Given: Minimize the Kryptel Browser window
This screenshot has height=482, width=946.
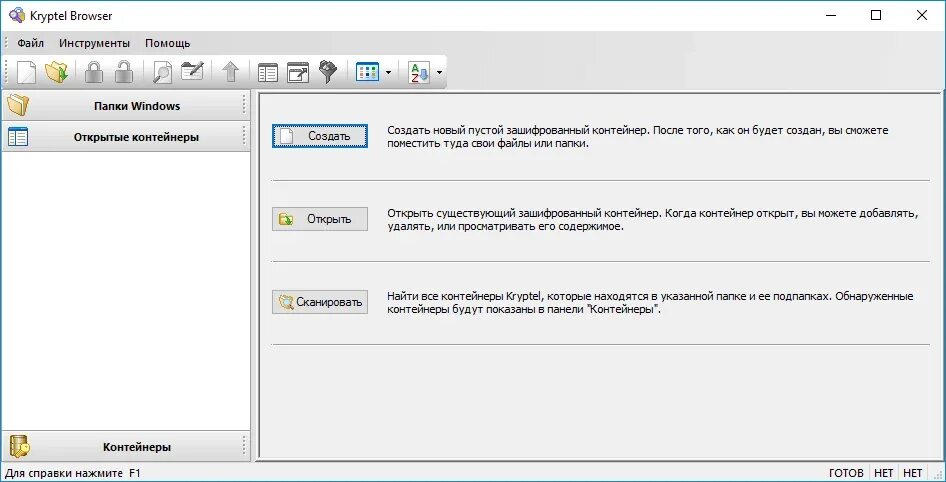Looking at the screenshot, I should click(x=830, y=16).
